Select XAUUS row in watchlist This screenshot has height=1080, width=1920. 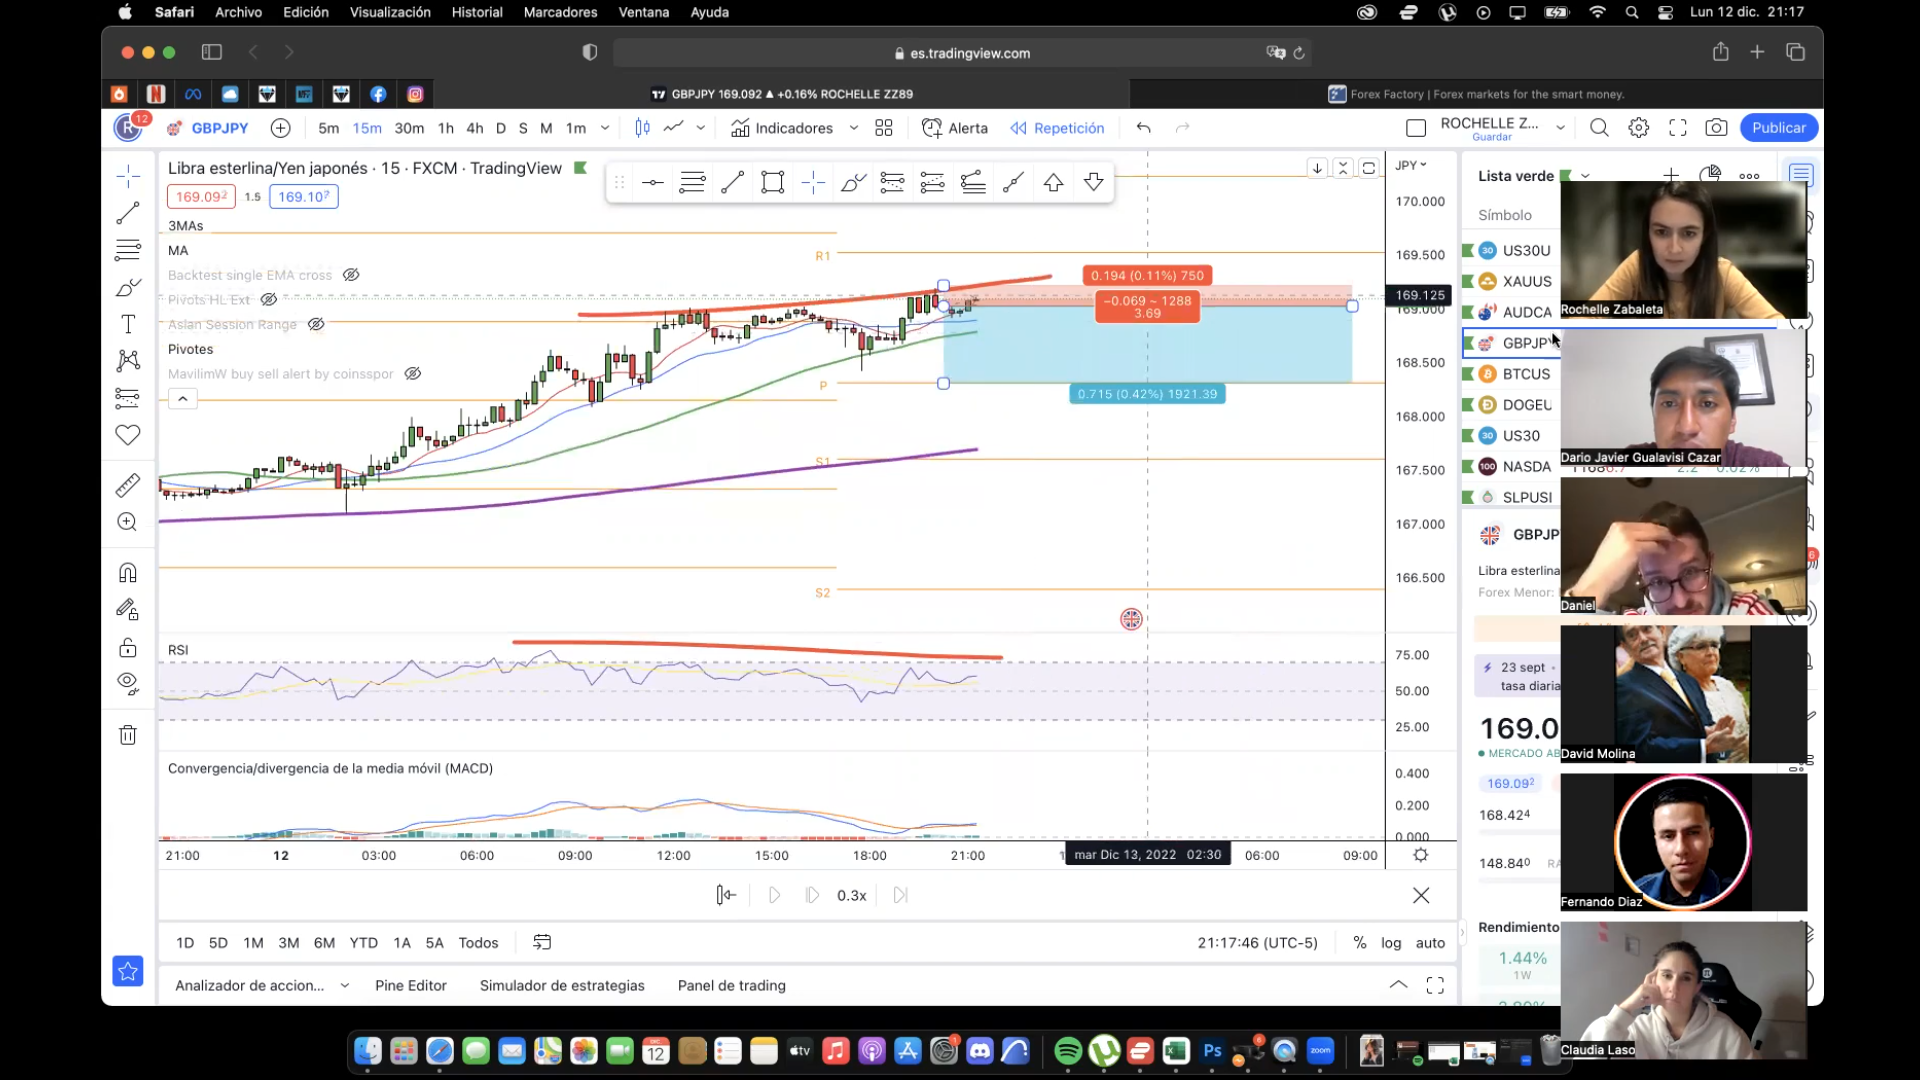[x=1512, y=281]
